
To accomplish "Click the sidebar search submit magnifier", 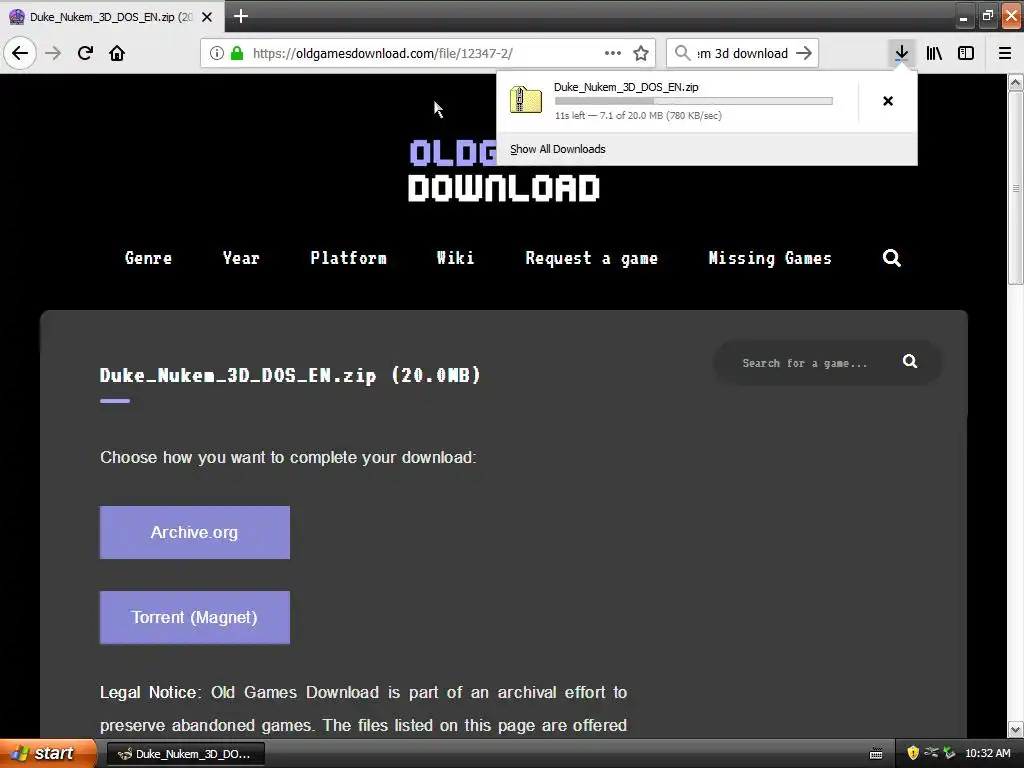I will pos(910,361).
